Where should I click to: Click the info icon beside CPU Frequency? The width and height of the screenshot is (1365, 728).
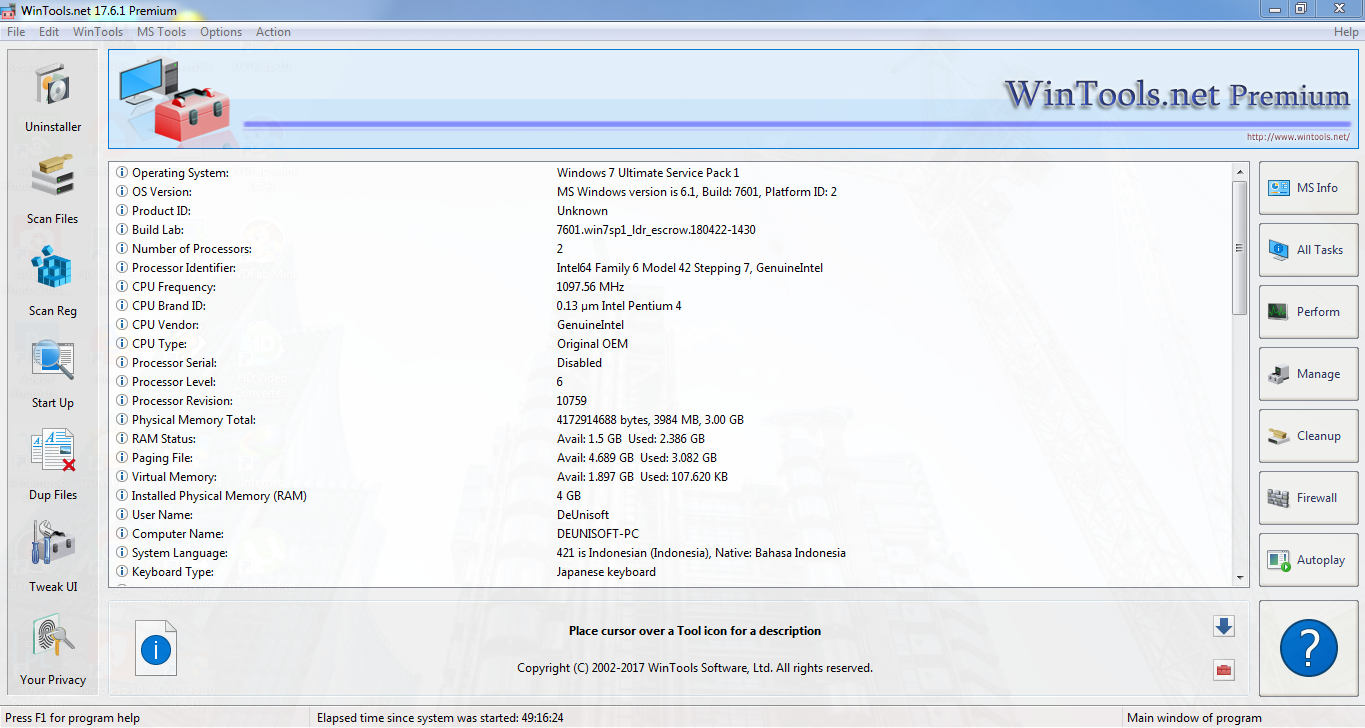[122, 287]
